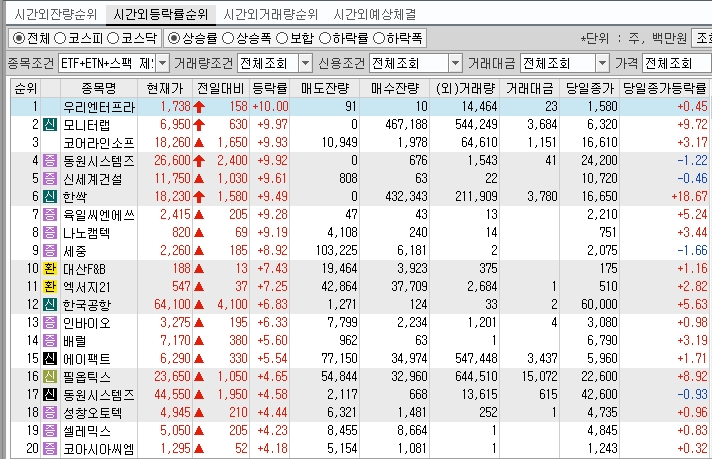Click the 증 badge beside 세중
The width and height of the screenshot is (712, 459).
coord(50,251)
